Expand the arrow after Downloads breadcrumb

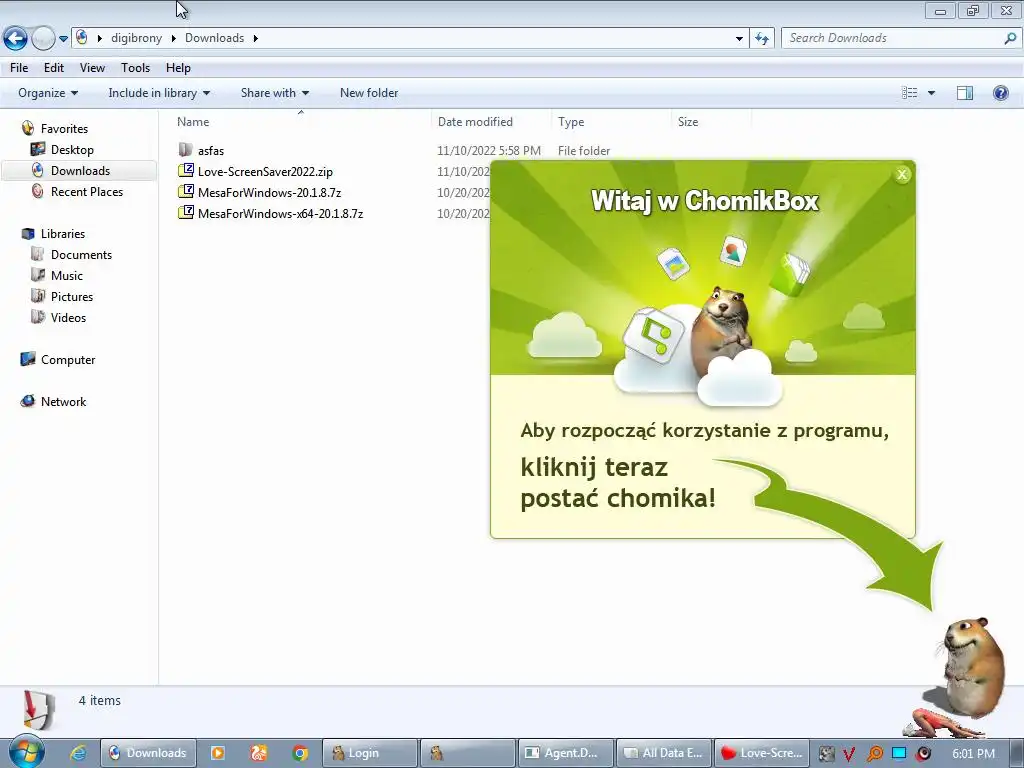255,38
